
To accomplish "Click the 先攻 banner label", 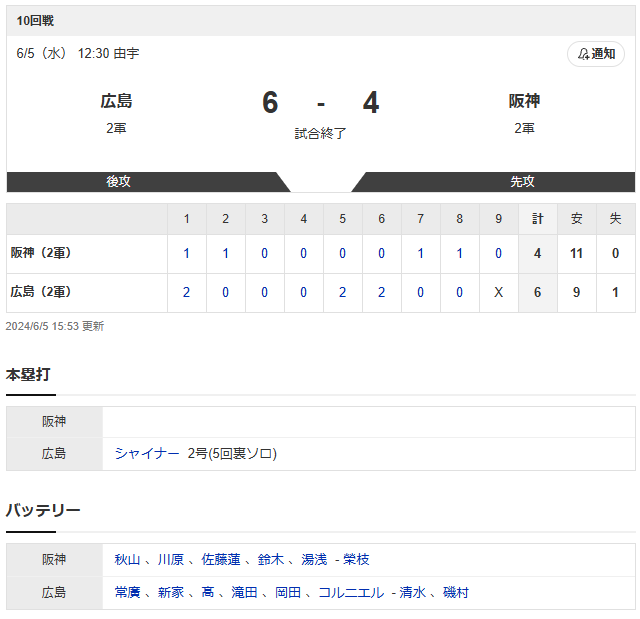I will click(522, 182).
